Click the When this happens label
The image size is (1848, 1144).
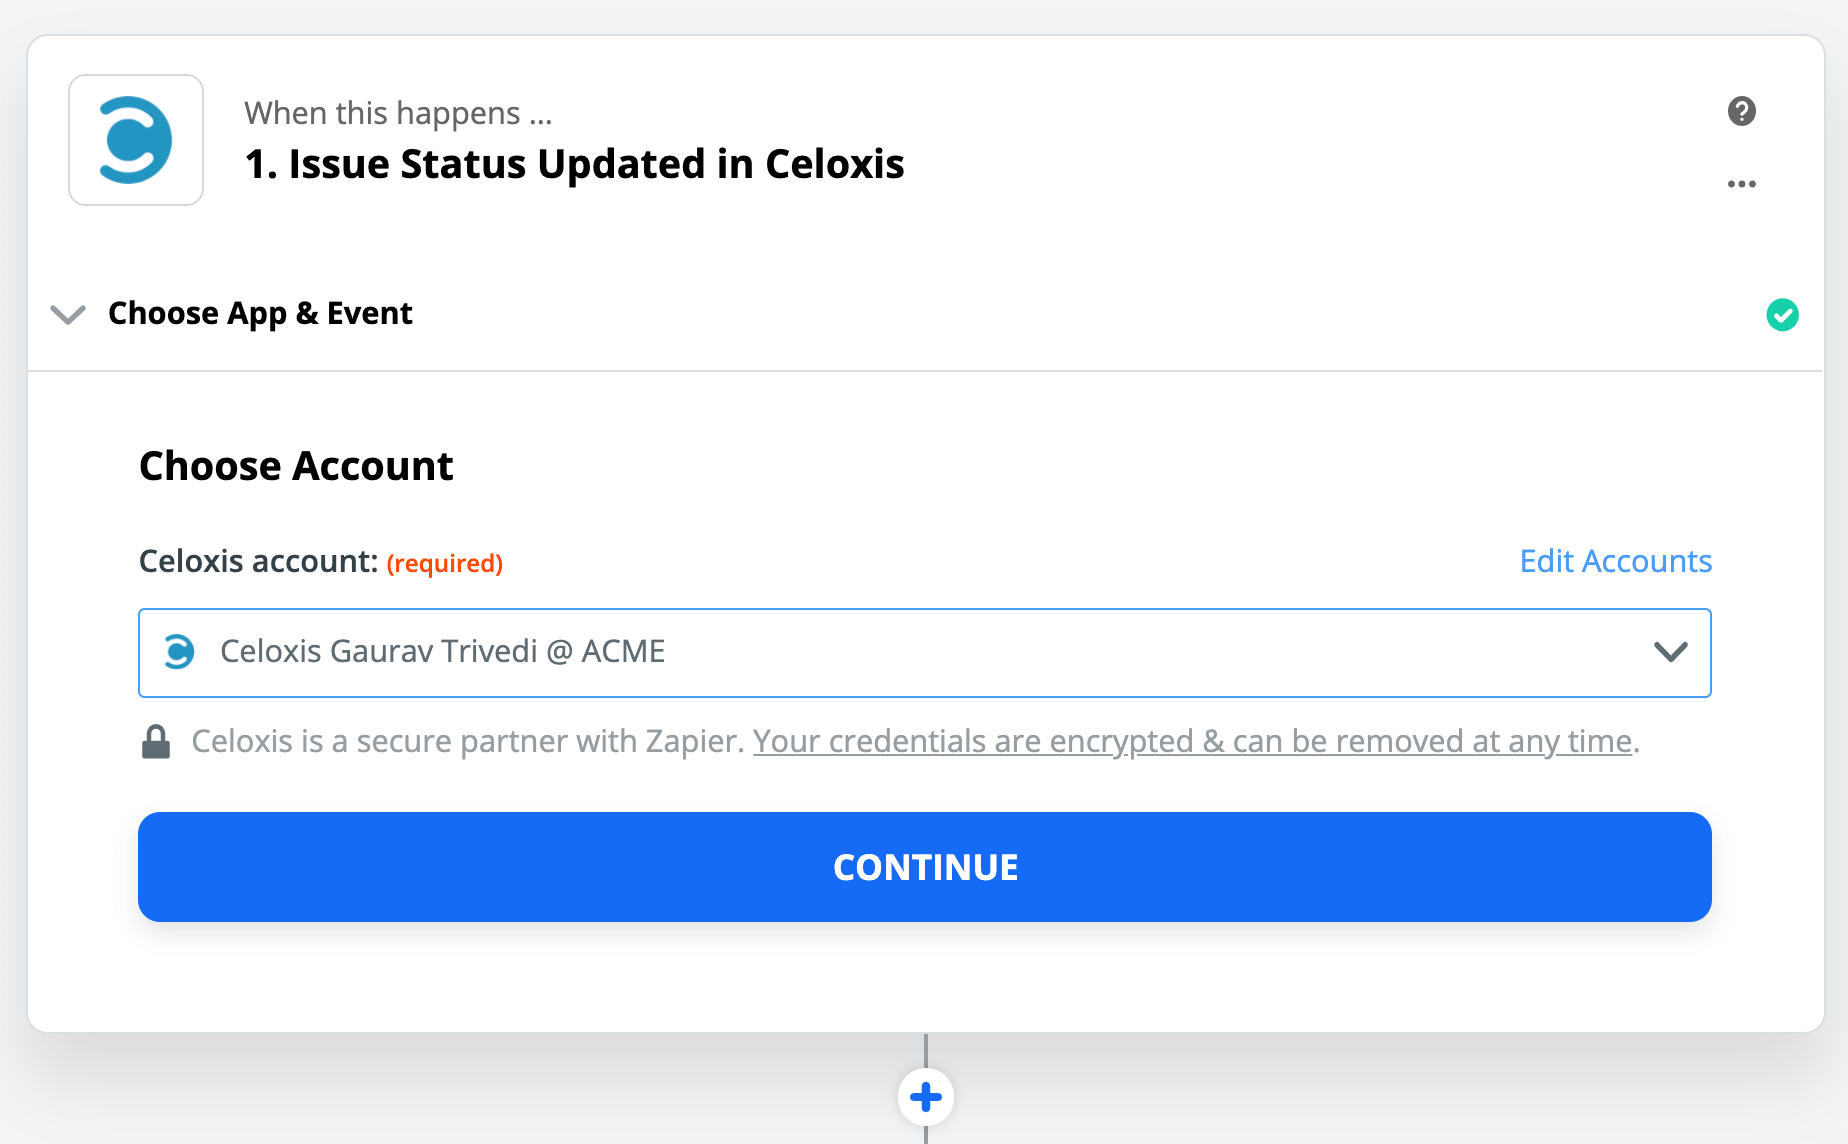(x=398, y=113)
